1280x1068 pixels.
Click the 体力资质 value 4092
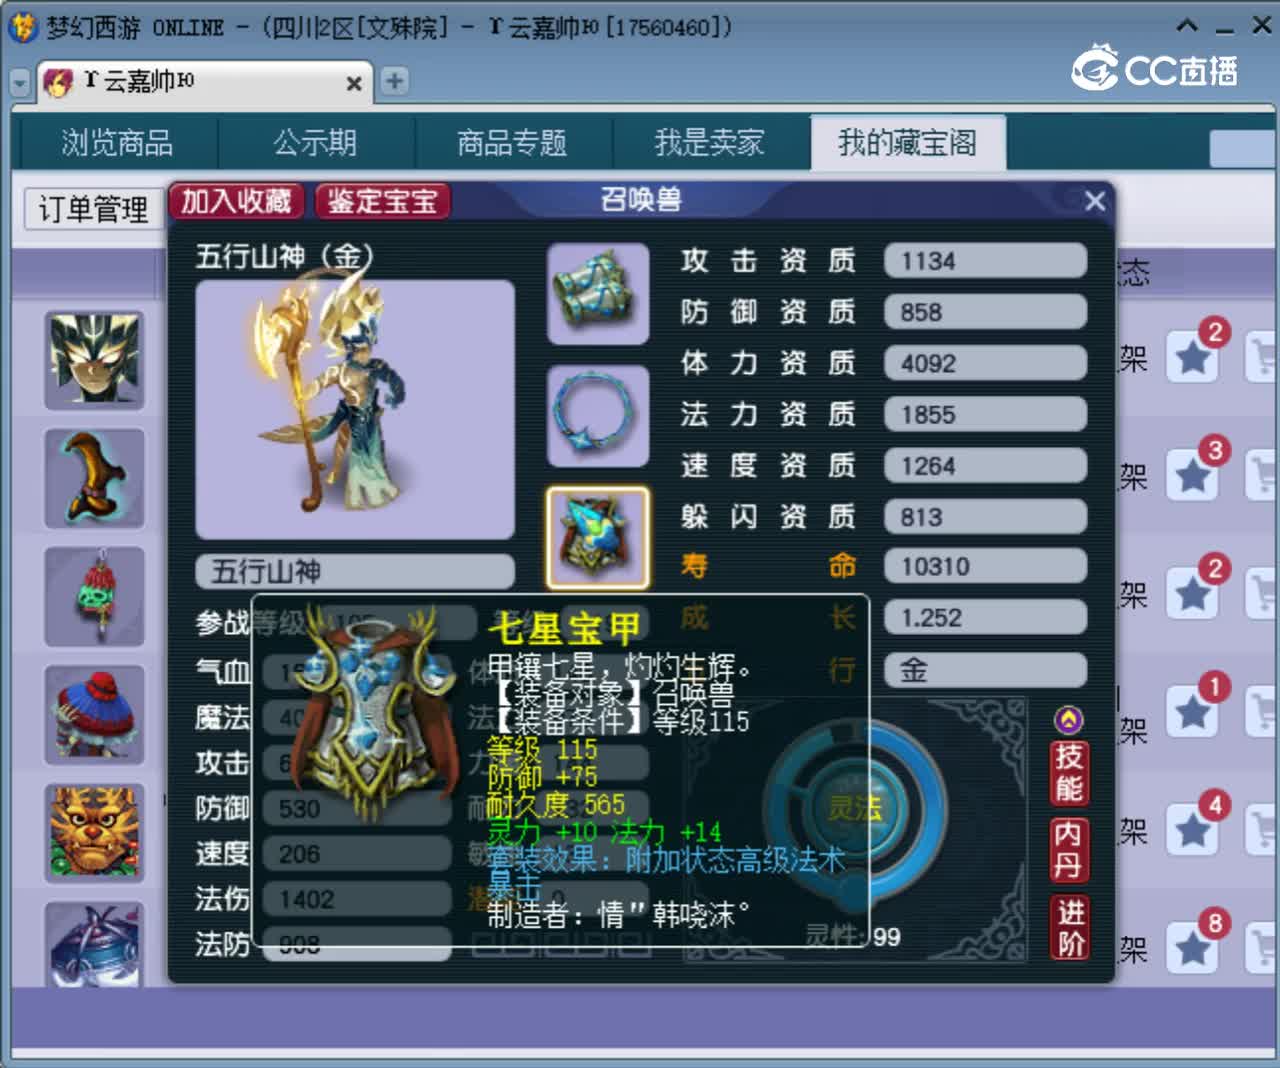pos(985,363)
